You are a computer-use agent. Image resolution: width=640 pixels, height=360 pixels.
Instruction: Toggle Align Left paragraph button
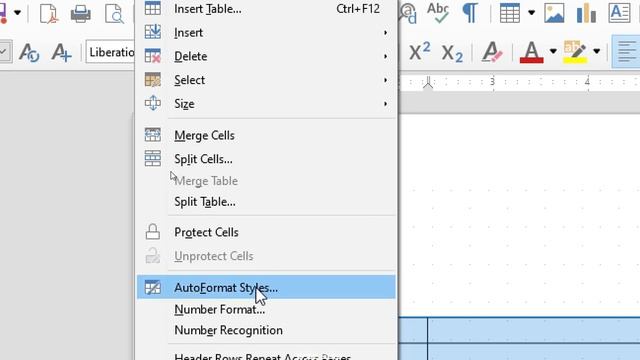point(626,52)
